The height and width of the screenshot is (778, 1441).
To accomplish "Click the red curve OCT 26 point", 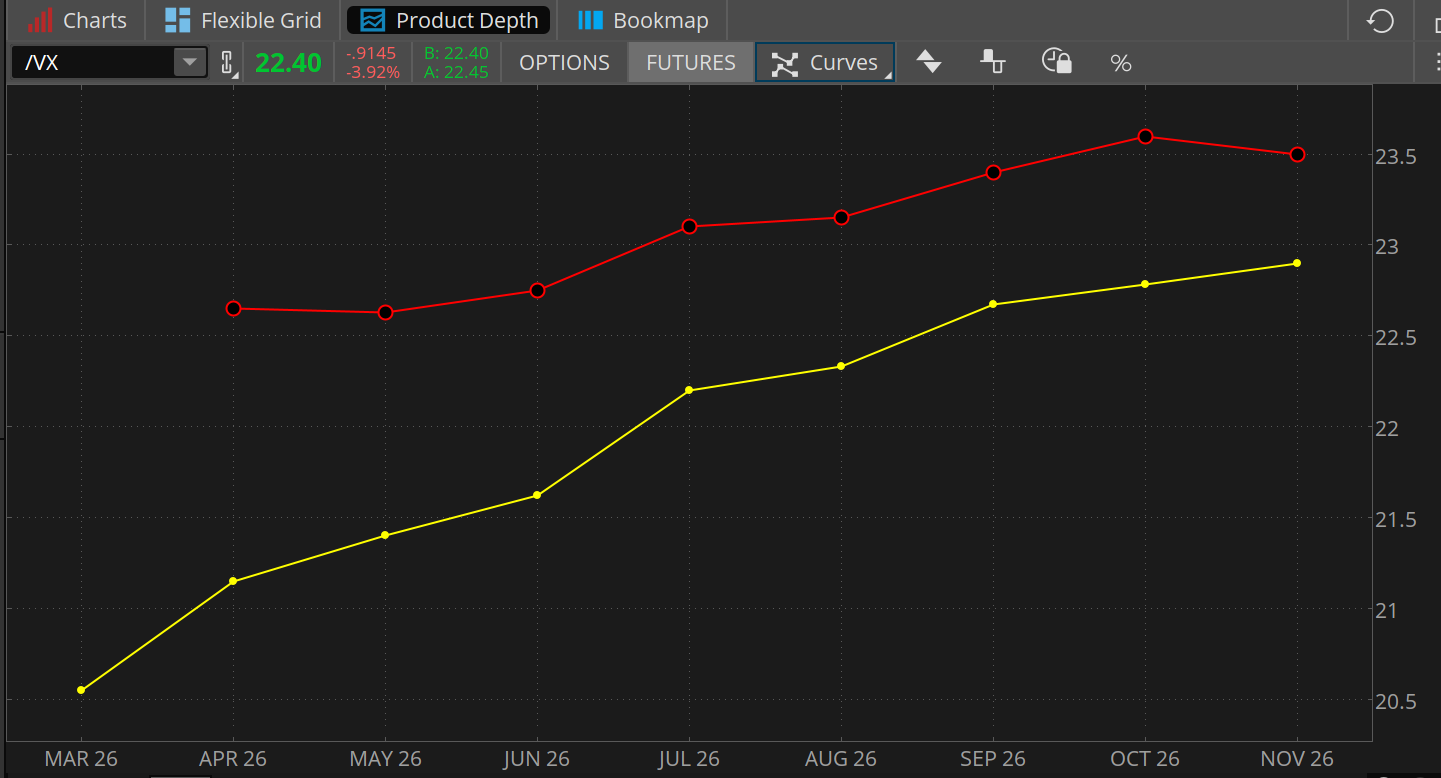I will 1145,137.
